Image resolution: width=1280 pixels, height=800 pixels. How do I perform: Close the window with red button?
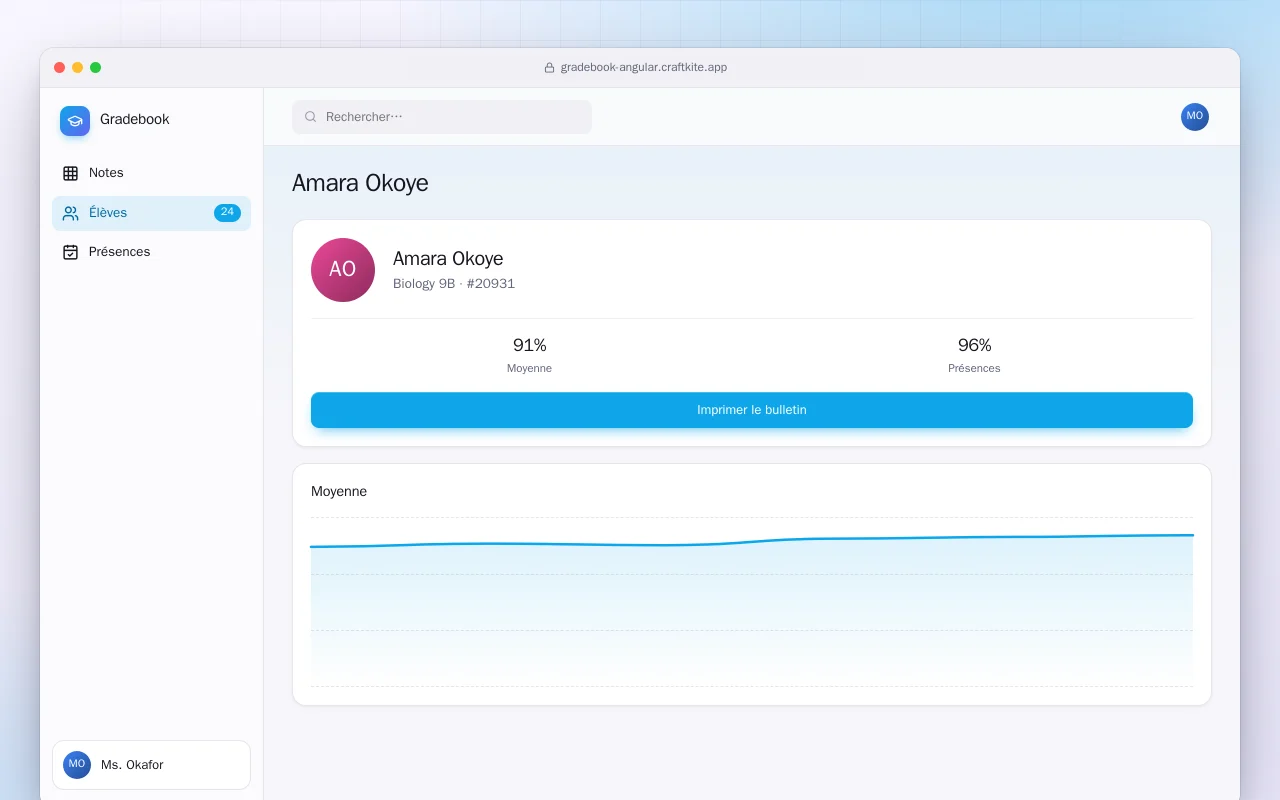click(60, 68)
